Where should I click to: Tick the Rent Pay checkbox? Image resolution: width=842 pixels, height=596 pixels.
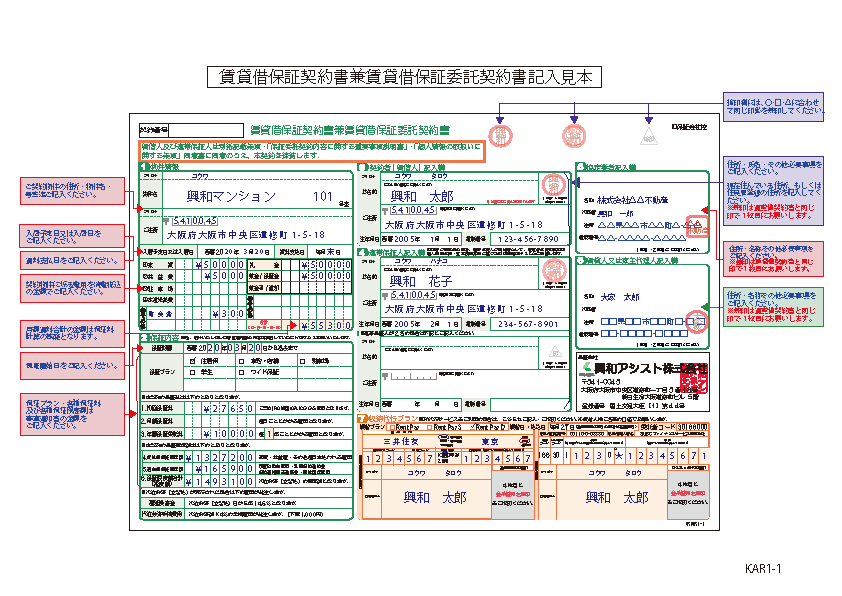coord(391,427)
